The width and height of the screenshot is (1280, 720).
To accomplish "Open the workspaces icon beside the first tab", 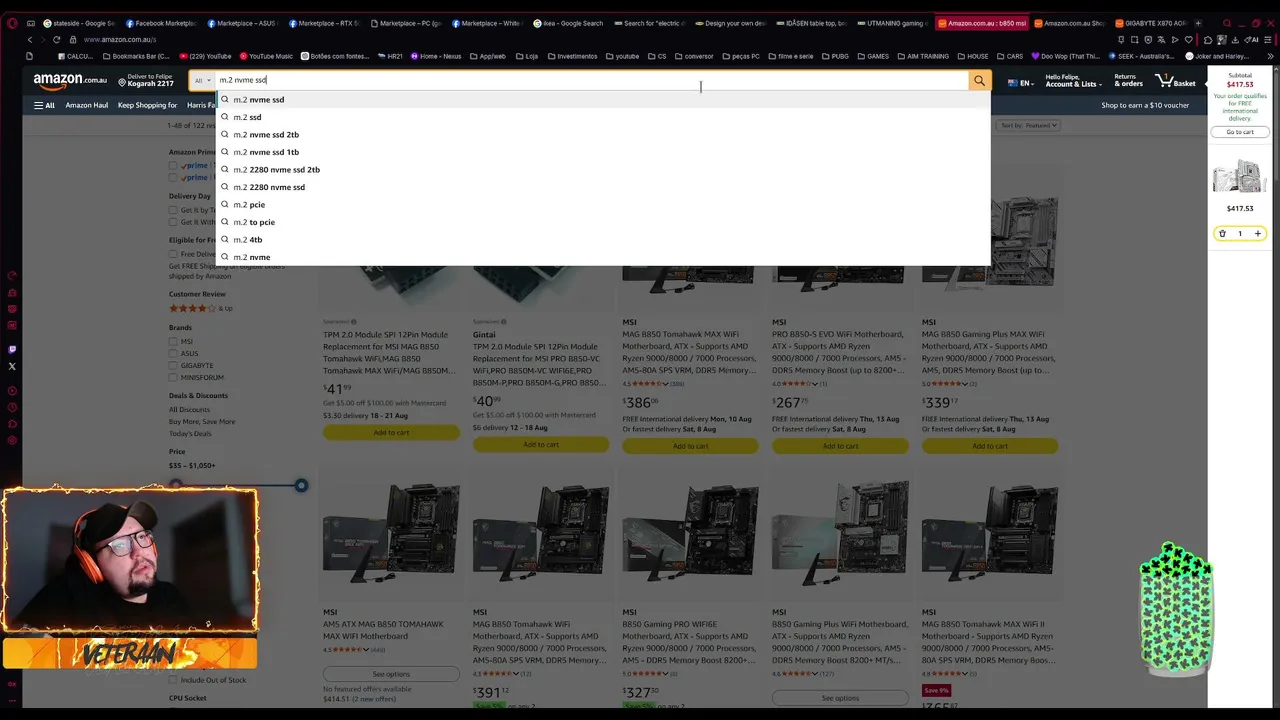I will point(30,23).
